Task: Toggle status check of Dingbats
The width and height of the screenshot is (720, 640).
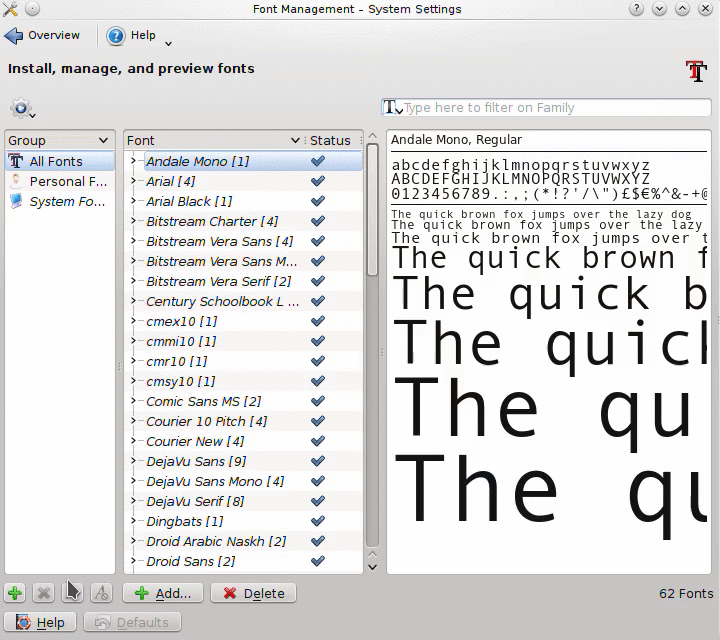Action: point(318,521)
